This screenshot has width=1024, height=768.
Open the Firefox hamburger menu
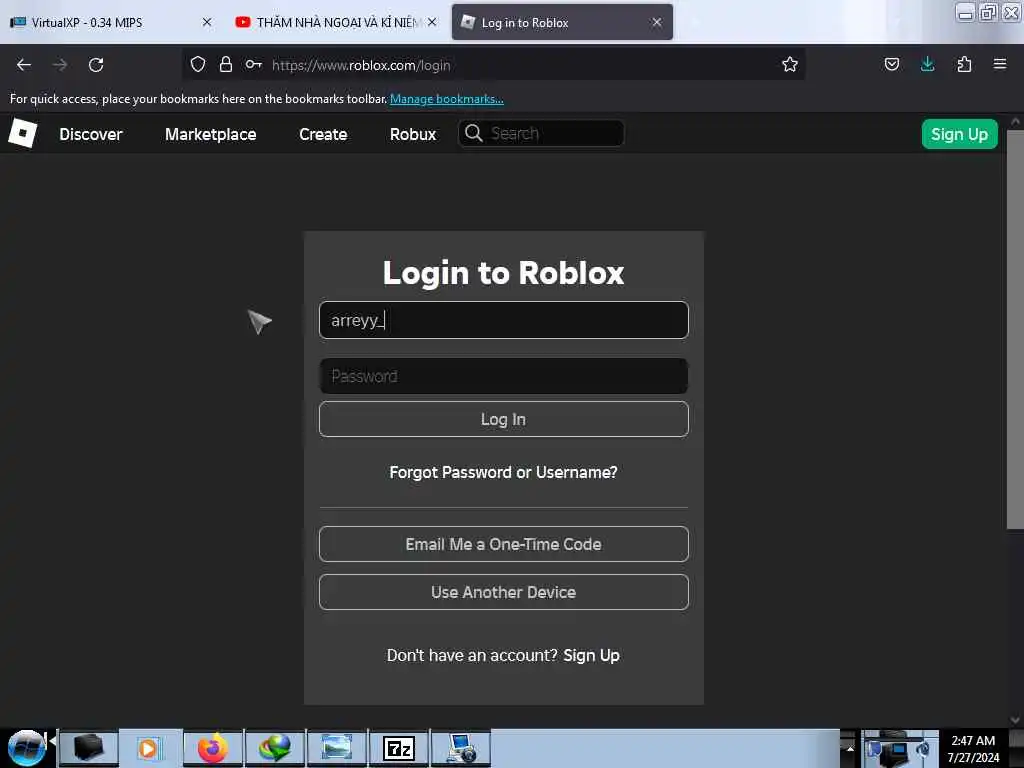(x=1000, y=64)
